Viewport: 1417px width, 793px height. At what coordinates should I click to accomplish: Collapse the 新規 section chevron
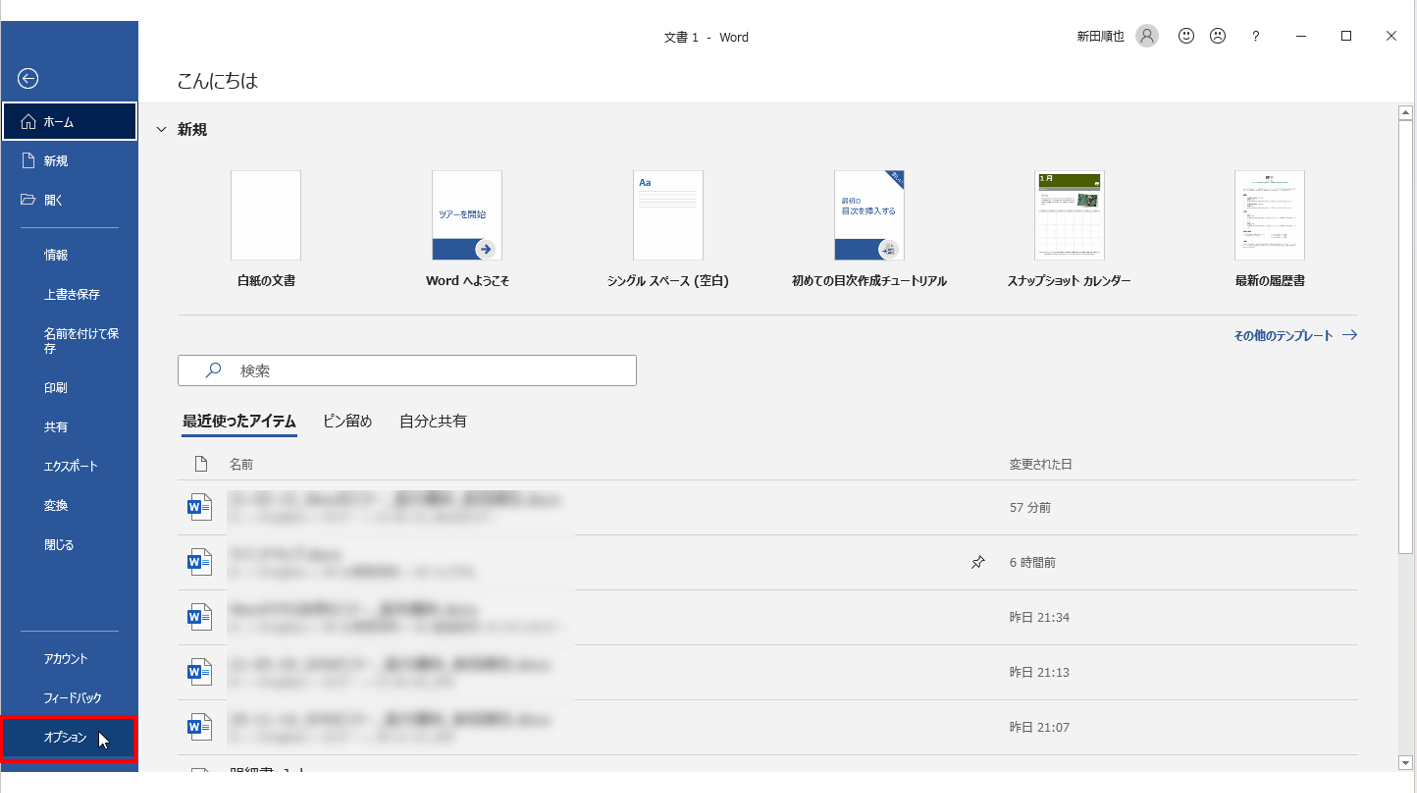tap(161, 130)
